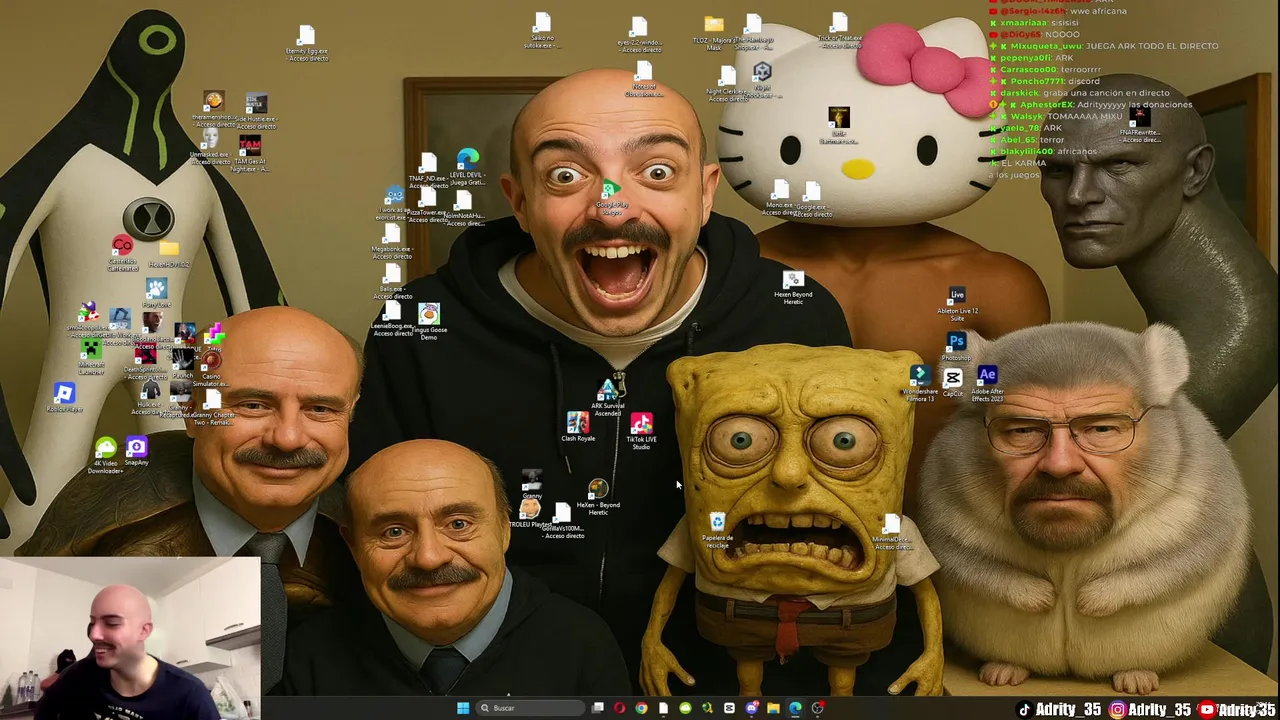Open the Saiko no sutoka.exe shortcut

(x=542, y=24)
